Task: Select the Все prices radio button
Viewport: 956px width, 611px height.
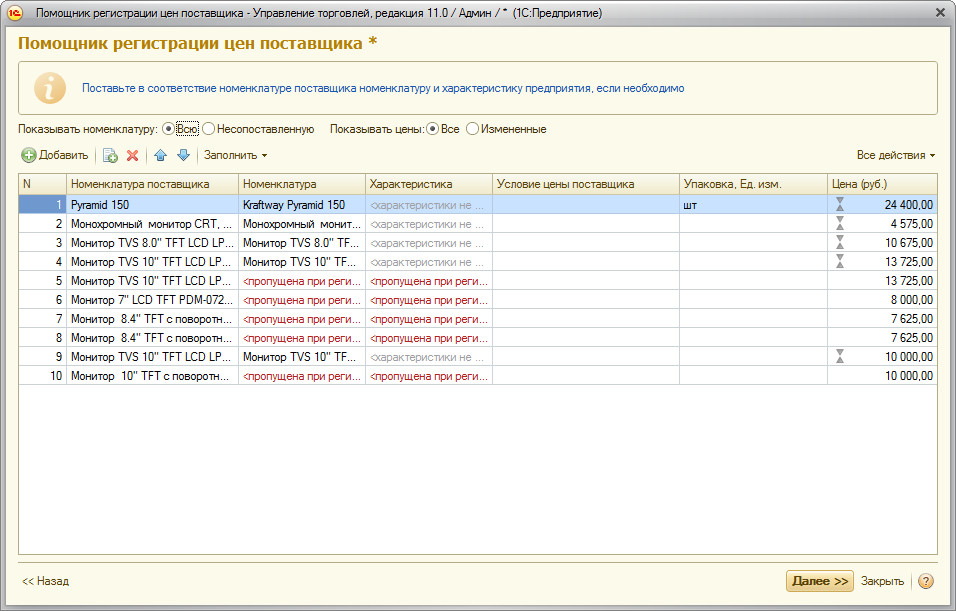Action: coord(432,129)
